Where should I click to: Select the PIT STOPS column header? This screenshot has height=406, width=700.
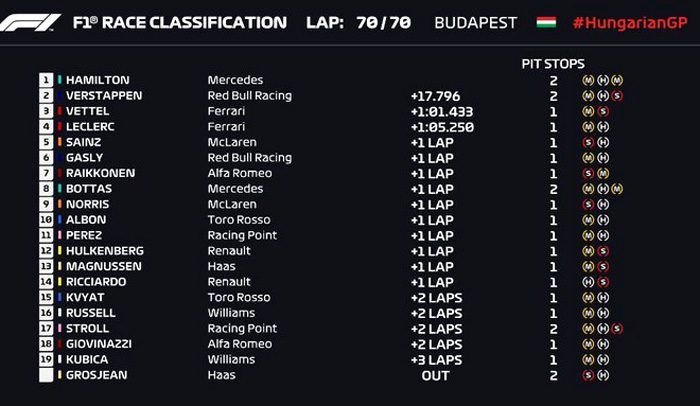tap(553, 63)
